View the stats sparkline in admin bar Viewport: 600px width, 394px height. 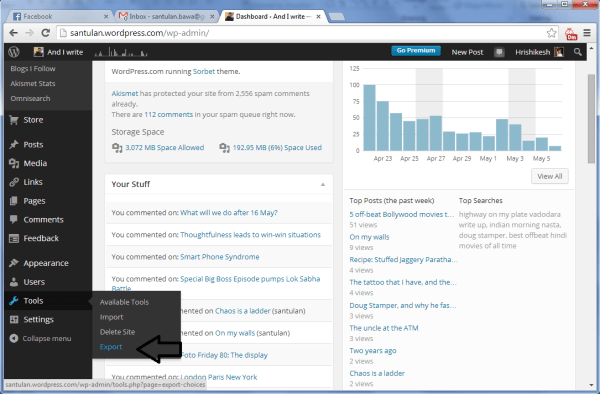121,52
